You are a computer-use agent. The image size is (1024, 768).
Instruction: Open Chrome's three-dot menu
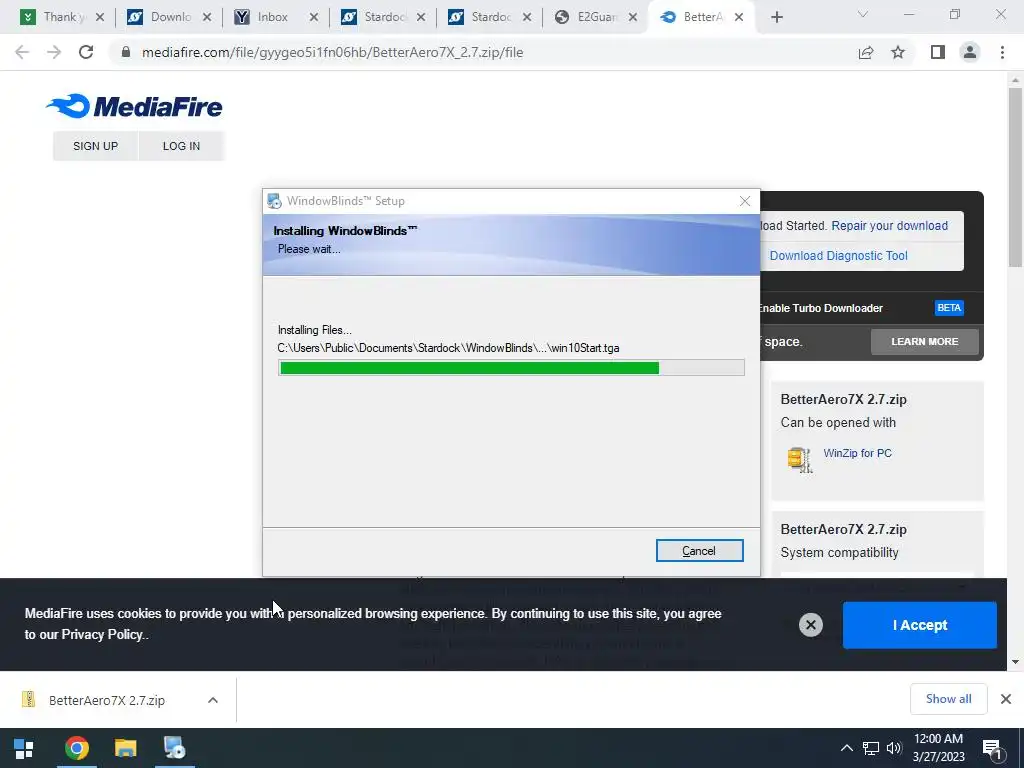[x=1002, y=52]
